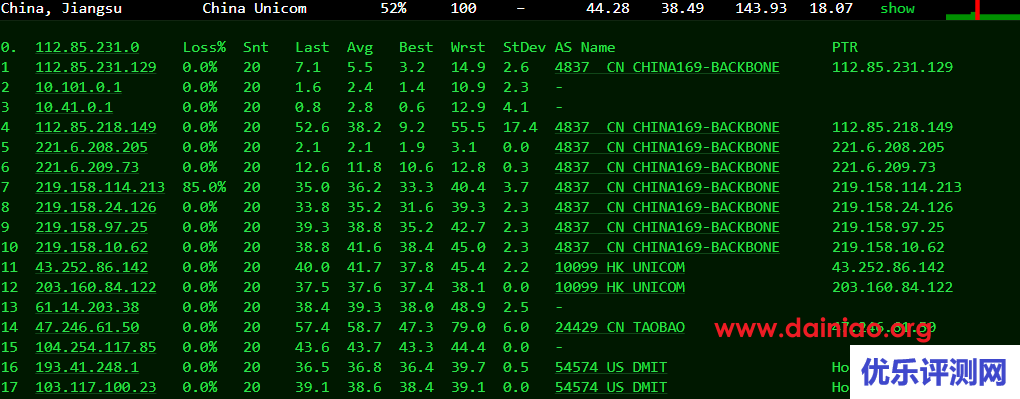Click the "Avg" column header
Image resolution: width=1020 pixels, height=399 pixels.
(360, 48)
